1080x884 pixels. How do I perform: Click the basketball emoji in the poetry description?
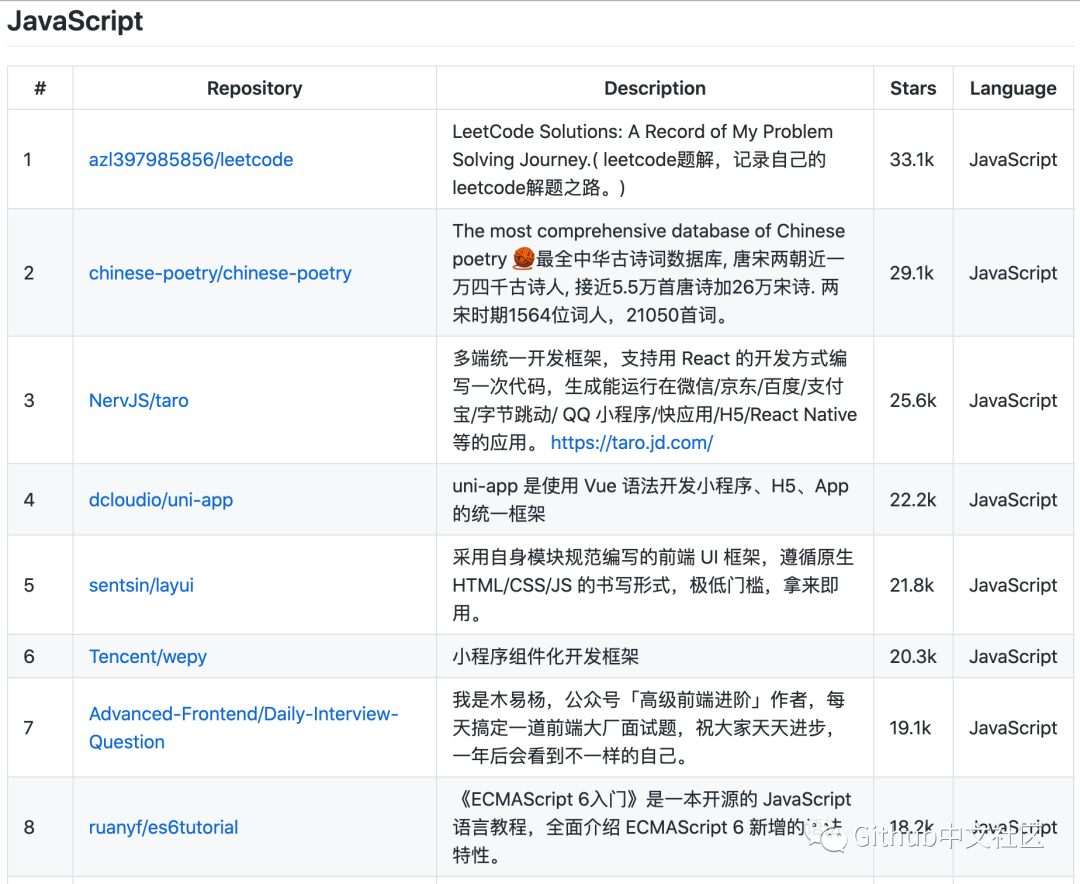click(x=524, y=259)
